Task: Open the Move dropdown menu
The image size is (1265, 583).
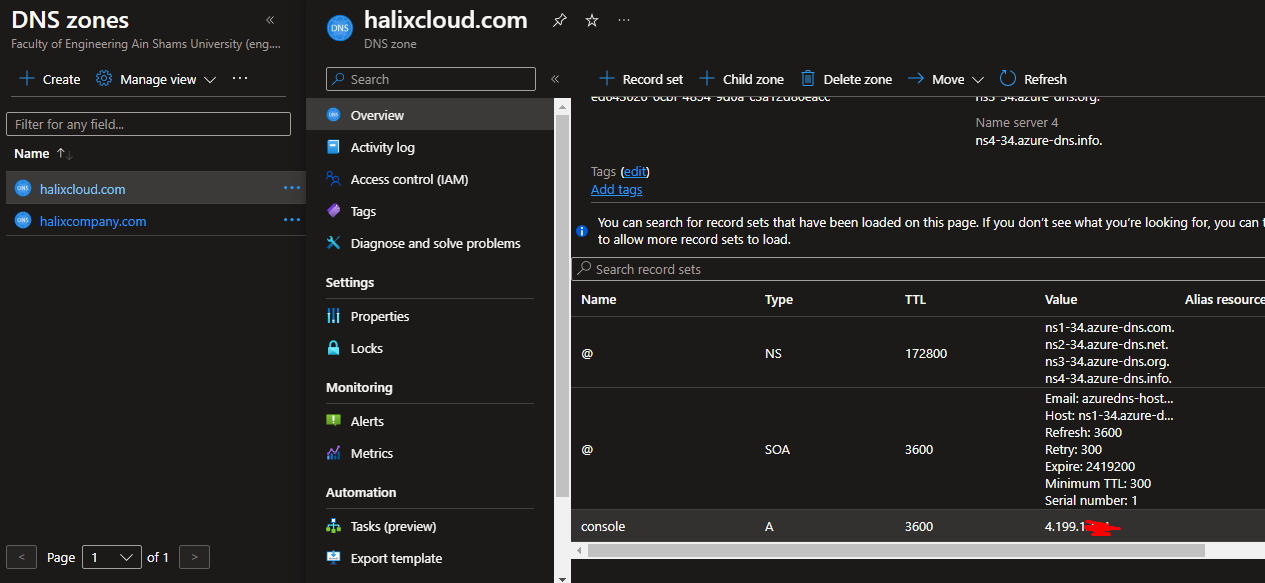Action: click(x=946, y=79)
